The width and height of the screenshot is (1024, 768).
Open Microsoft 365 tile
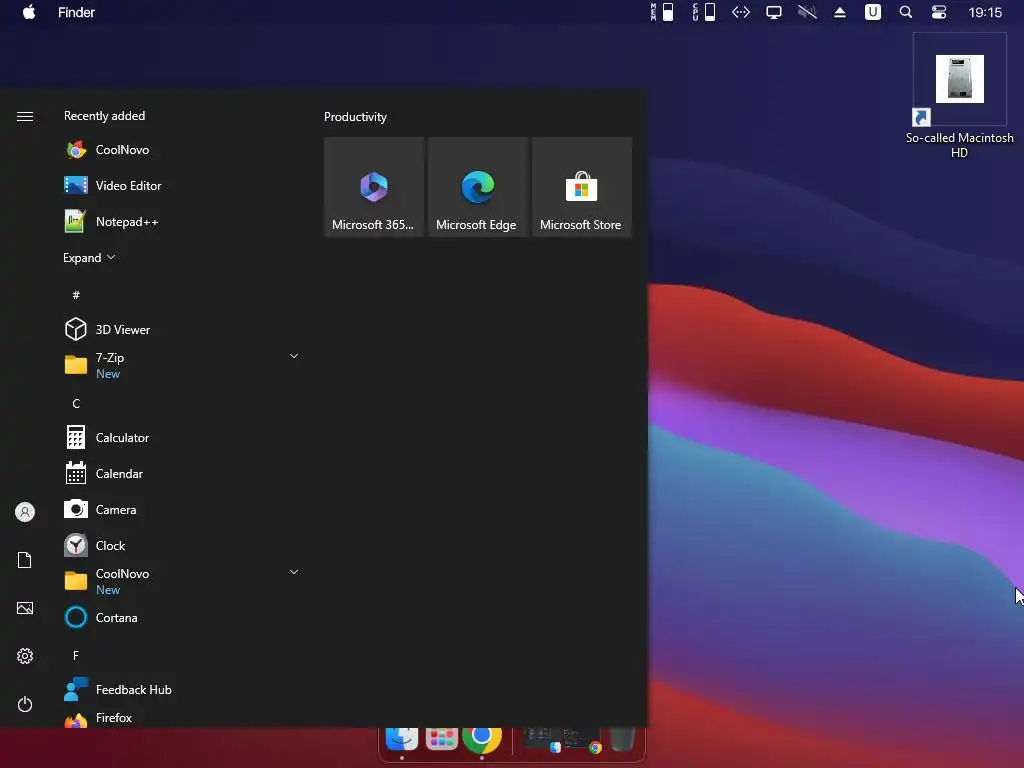tap(374, 187)
